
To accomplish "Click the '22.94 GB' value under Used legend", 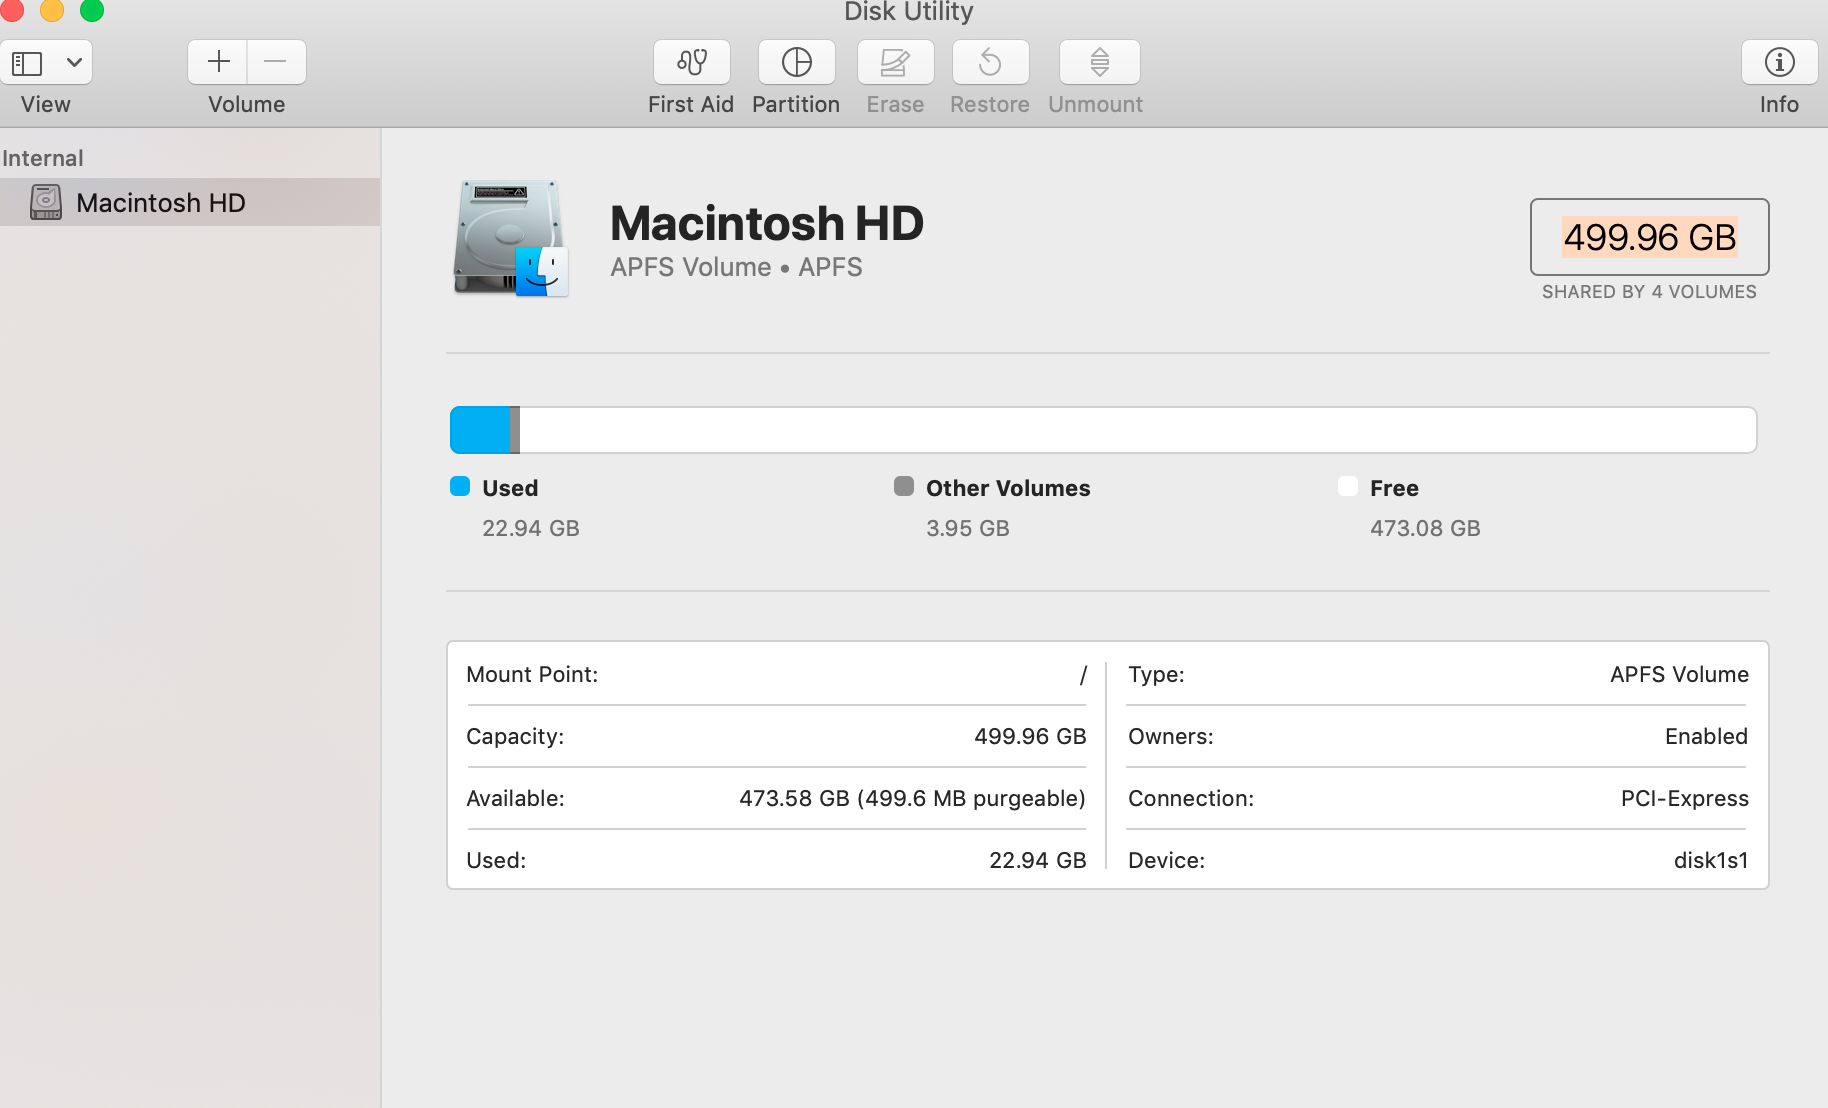I will [531, 528].
